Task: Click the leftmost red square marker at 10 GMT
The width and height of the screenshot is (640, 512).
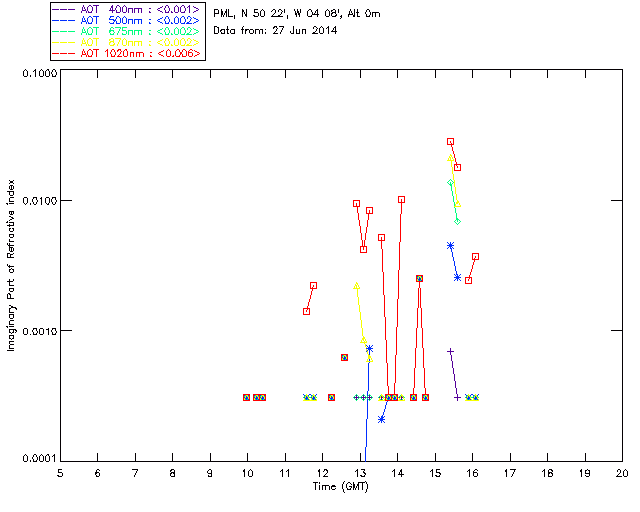Action: (246, 397)
